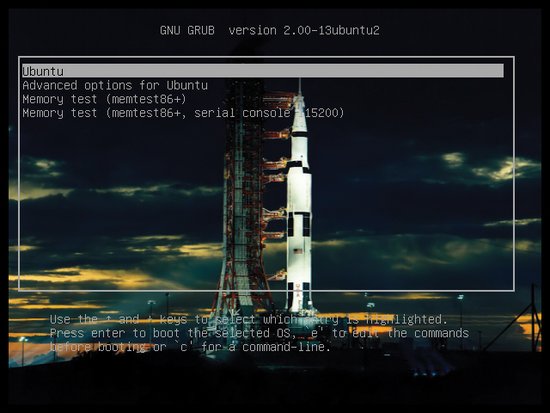Click the 'Use the ↑ and ↓ keys' instruction line
This screenshot has width=550, height=413.
click(248, 319)
